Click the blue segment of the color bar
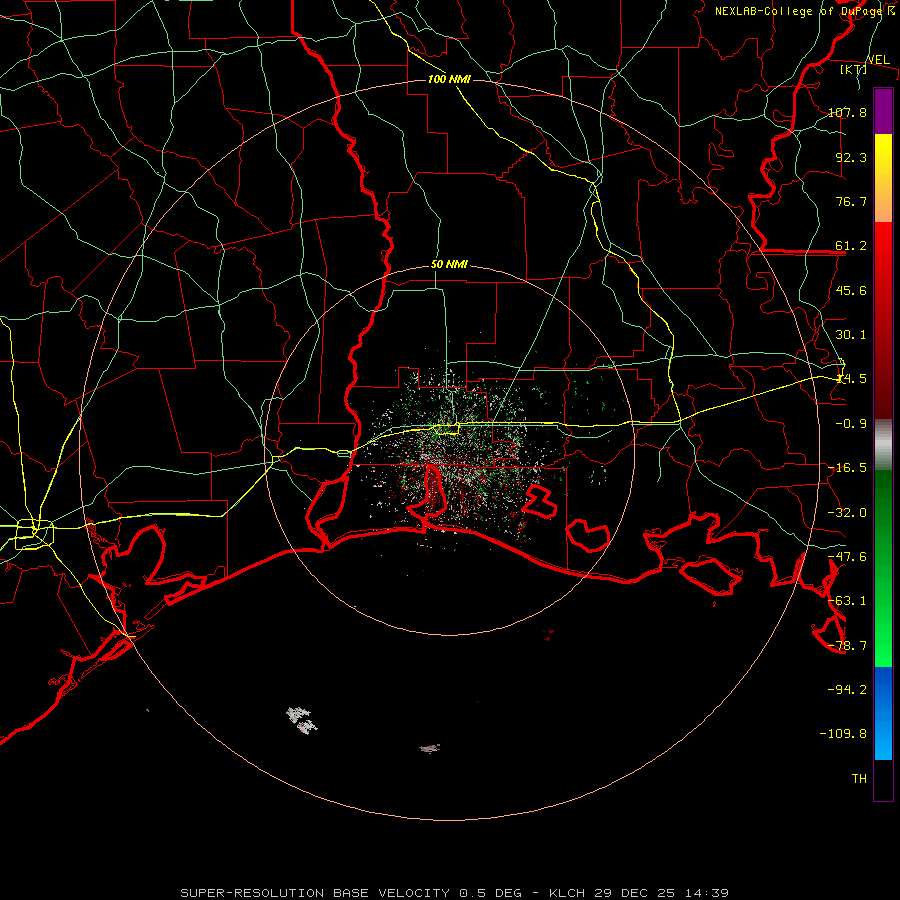 883,713
